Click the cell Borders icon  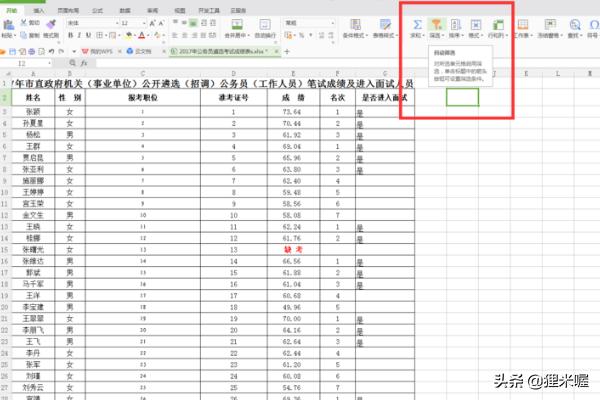tap(99, 35)
